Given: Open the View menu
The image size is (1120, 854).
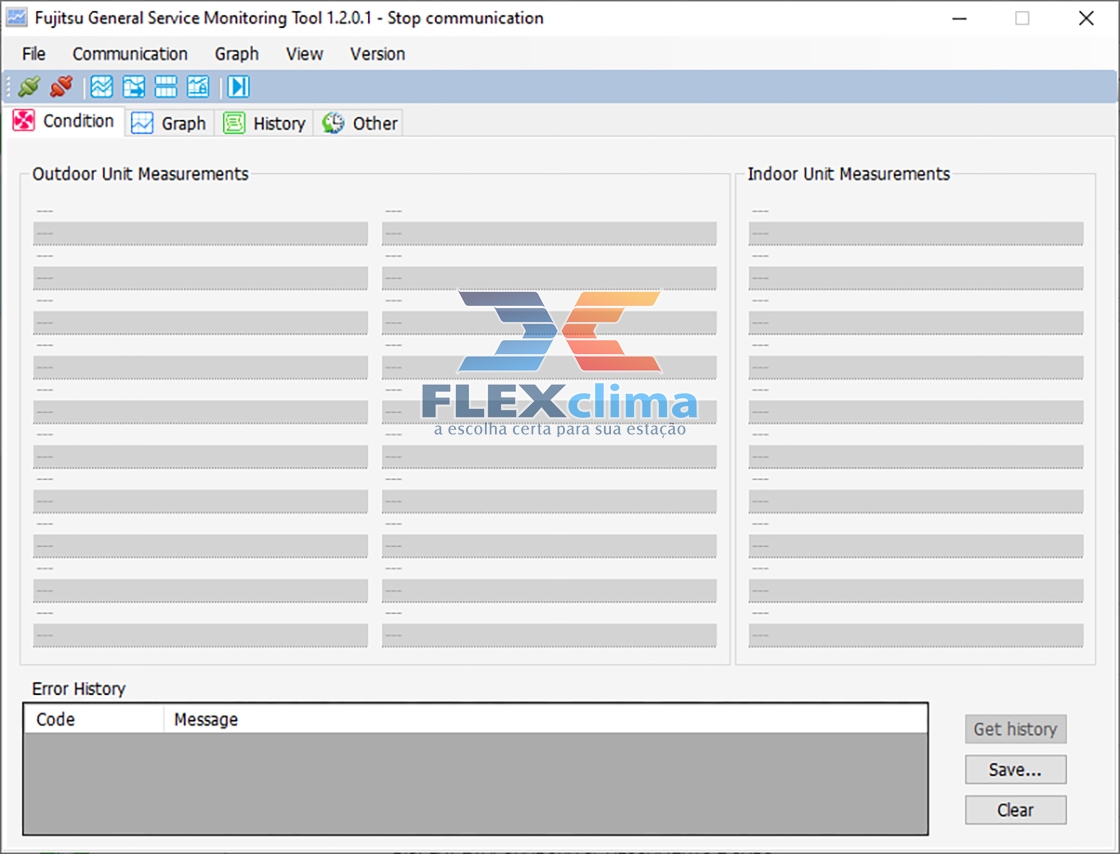Looking at the screenshot, I should click(x=304, y=54).
